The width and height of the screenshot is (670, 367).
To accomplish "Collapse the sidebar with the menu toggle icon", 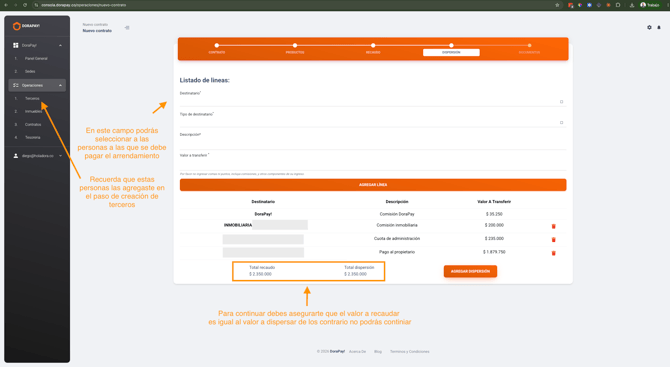I will click(x=127, y=28).
